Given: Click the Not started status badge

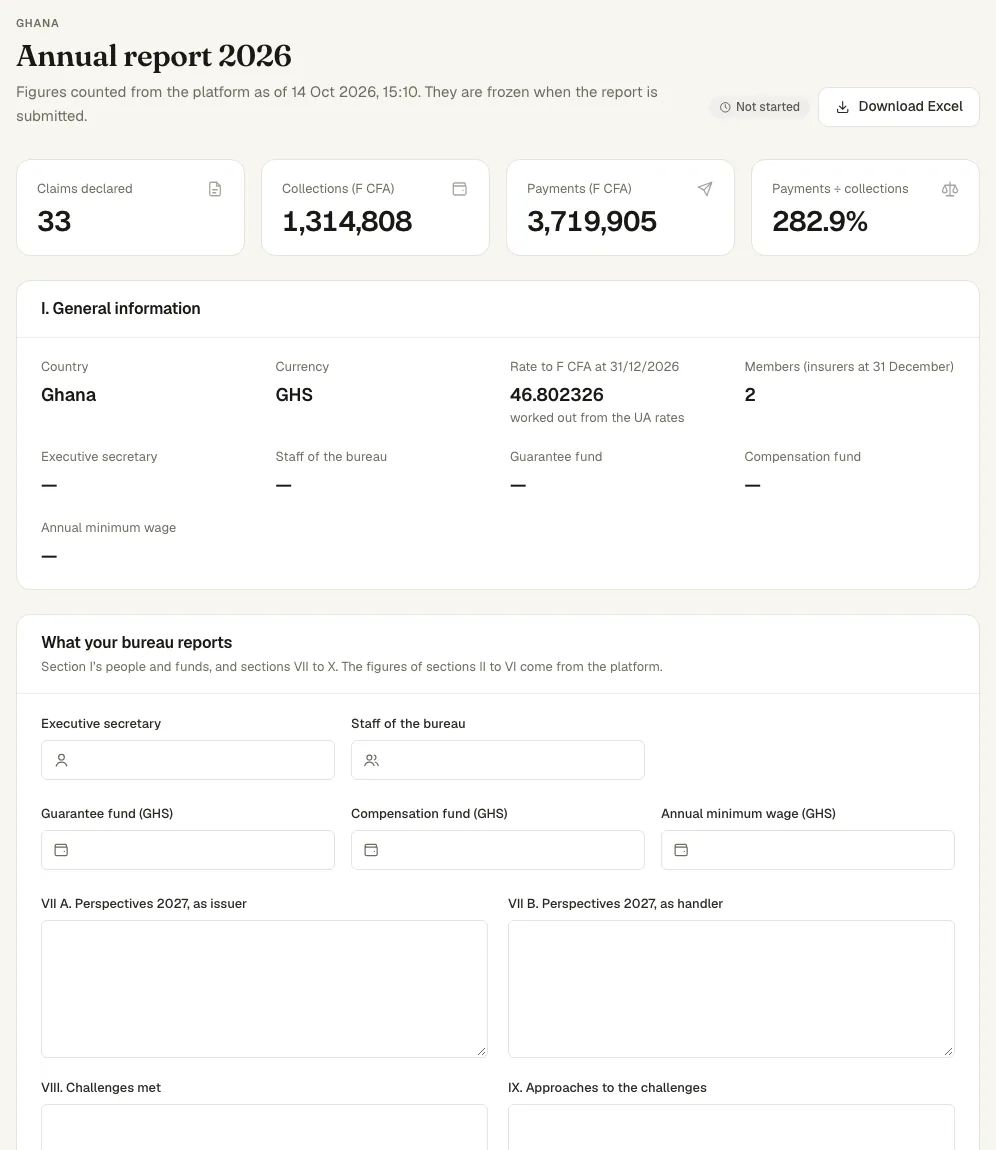Looking at the screenshot, I should tap(760, 107).
